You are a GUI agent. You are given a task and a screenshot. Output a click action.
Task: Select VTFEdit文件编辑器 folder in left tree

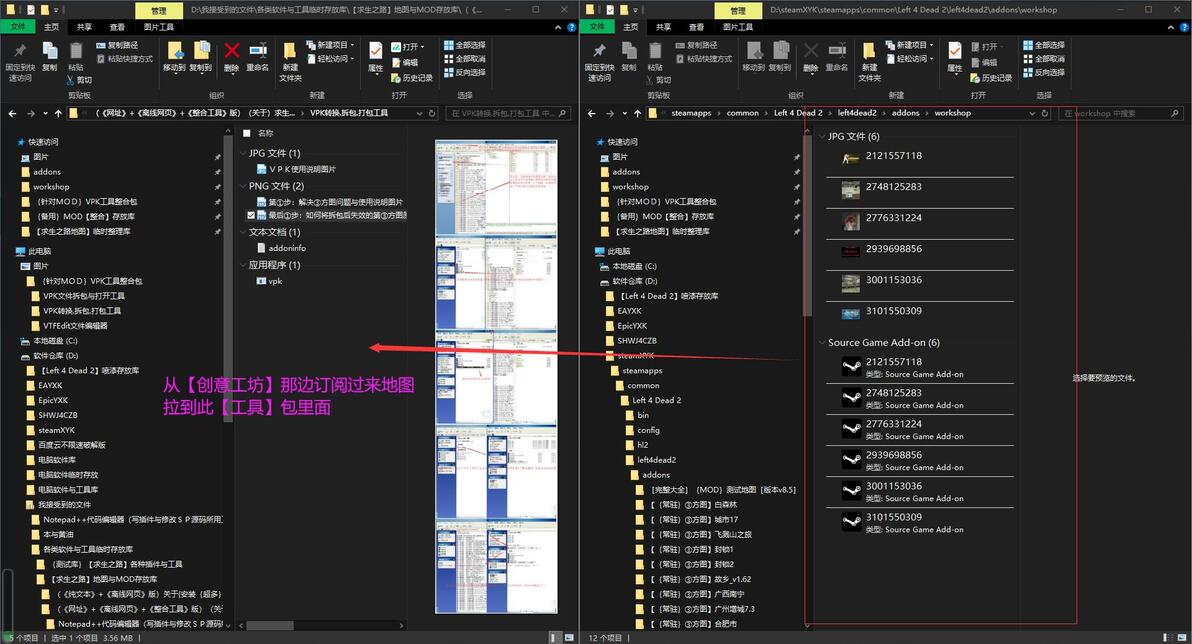tap(69, 326)
